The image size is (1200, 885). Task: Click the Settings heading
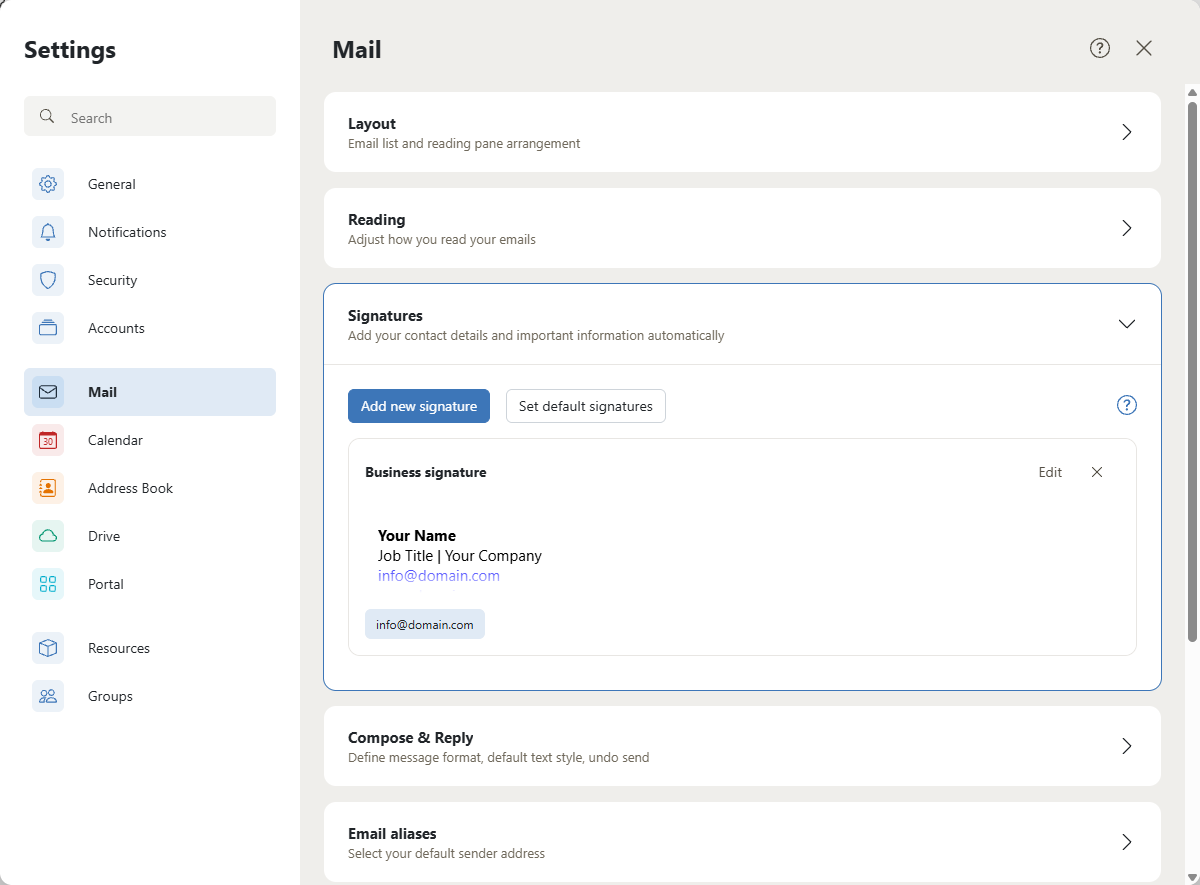point(70,49)
